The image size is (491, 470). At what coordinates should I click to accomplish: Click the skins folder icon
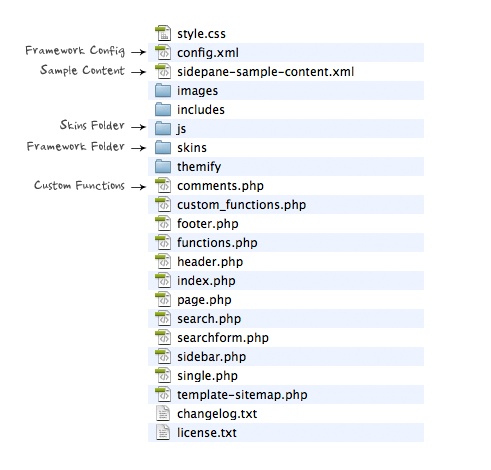pyautogui.click(x=163, y=147)
